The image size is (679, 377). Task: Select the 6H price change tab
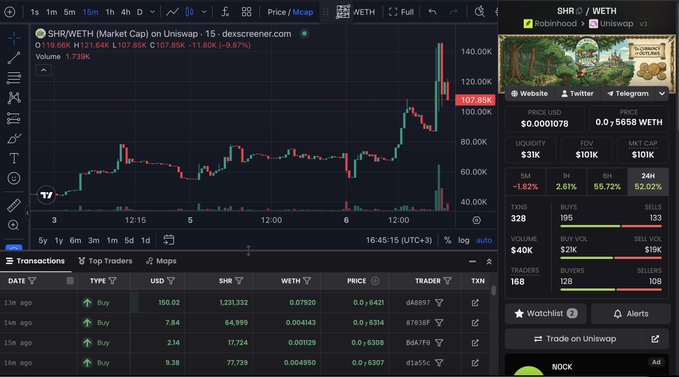pos(607,181)
